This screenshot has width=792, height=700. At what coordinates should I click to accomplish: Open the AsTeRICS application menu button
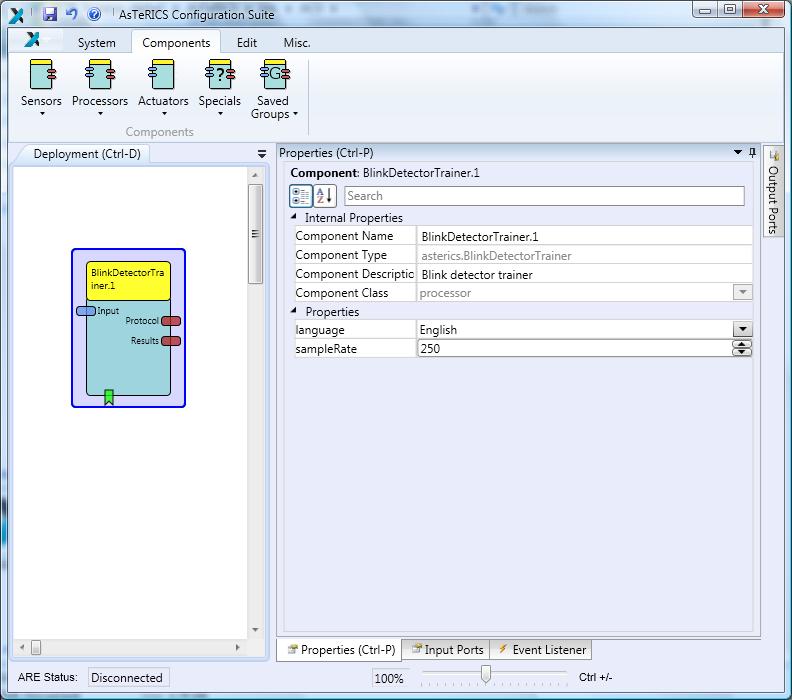[33, 39]
